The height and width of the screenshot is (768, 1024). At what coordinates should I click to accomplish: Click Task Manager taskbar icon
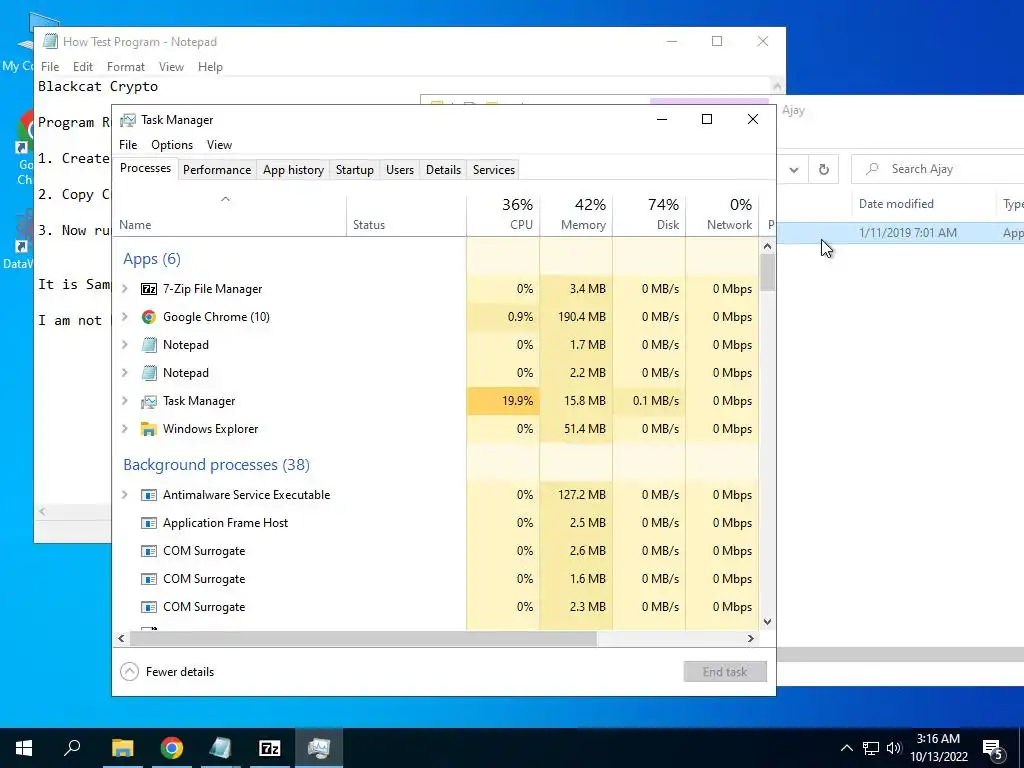[x=319, y=748]
